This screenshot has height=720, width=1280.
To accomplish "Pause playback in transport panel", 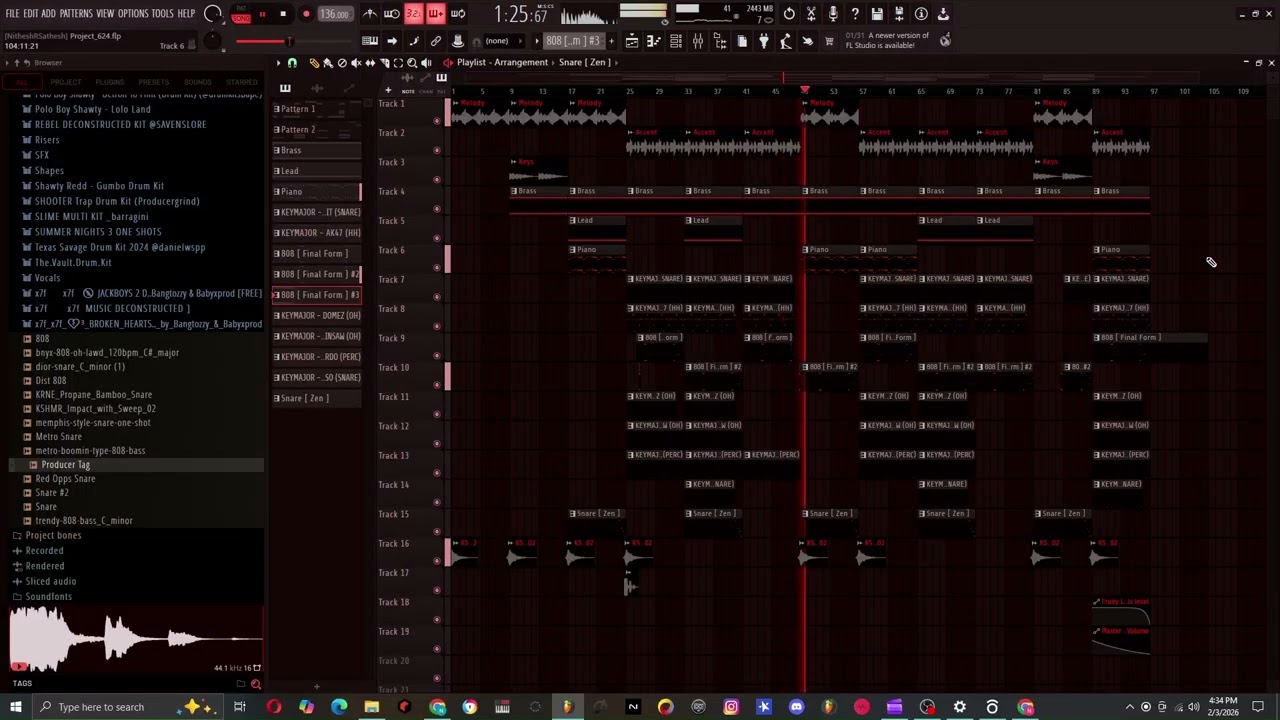I will pos(262,14).
